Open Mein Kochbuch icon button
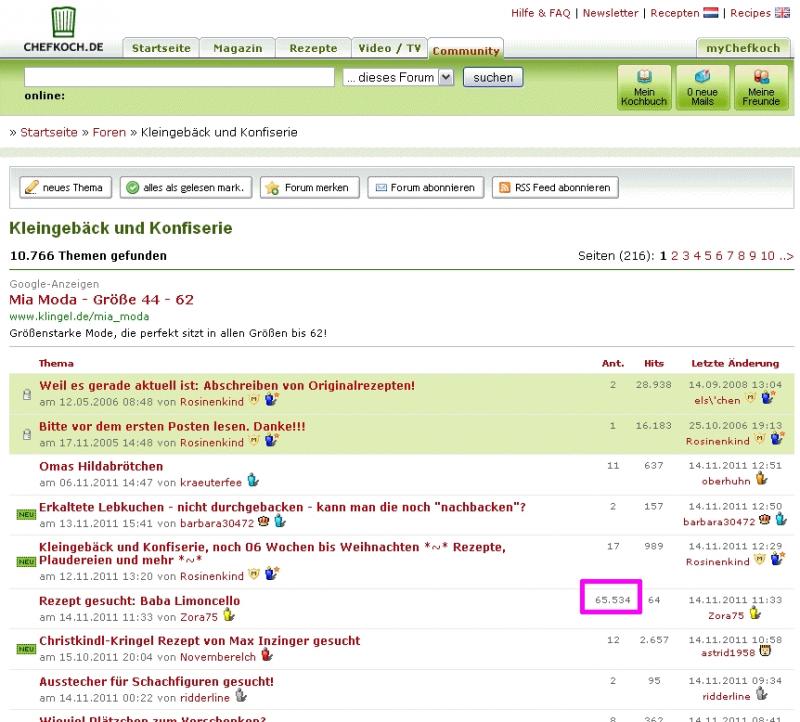Image resolution: width=800 pixels, height=722 pixels. coord(643,87)
